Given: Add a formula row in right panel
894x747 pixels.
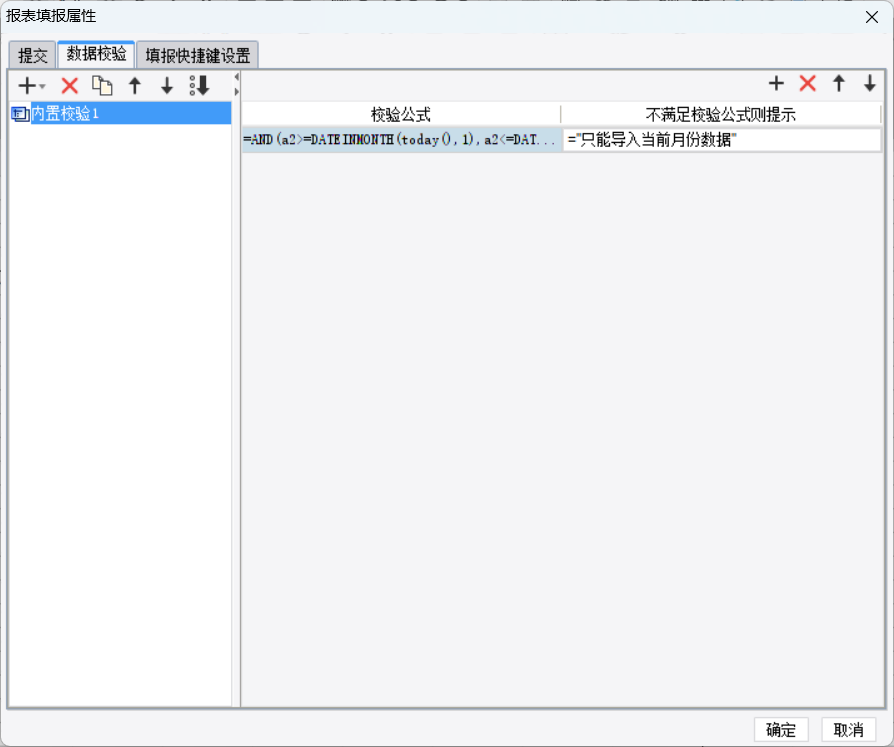Looking at the screenshot, I should (x=776, y=83).
